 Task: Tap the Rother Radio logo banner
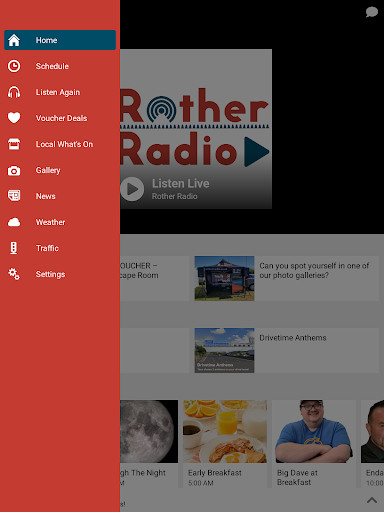point(196,129)
